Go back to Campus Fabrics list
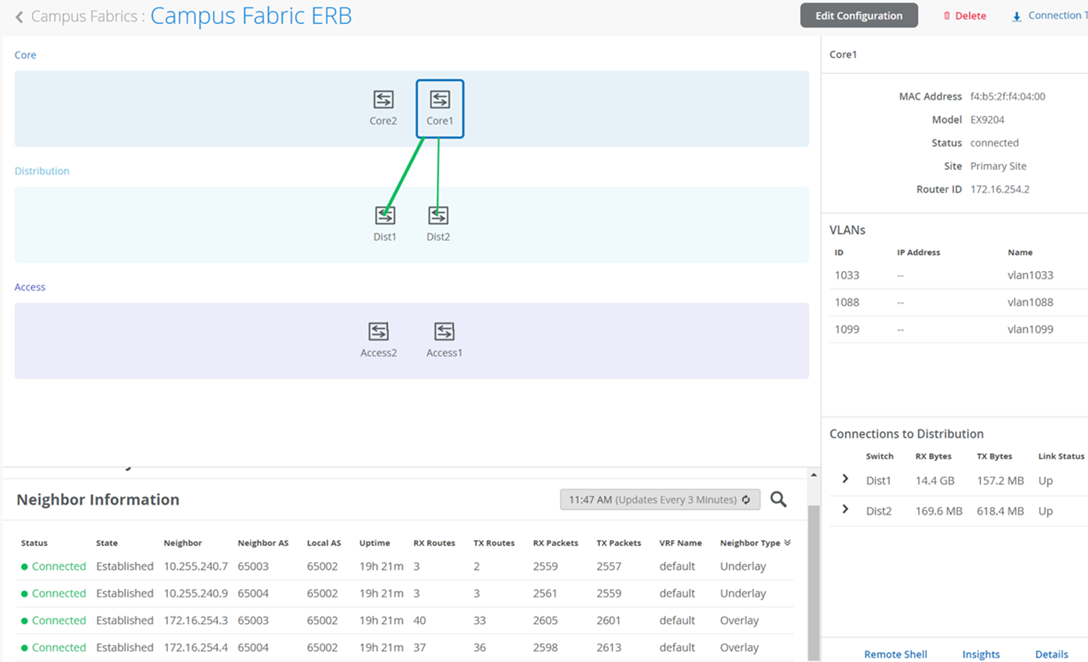 tap(19, 17)
